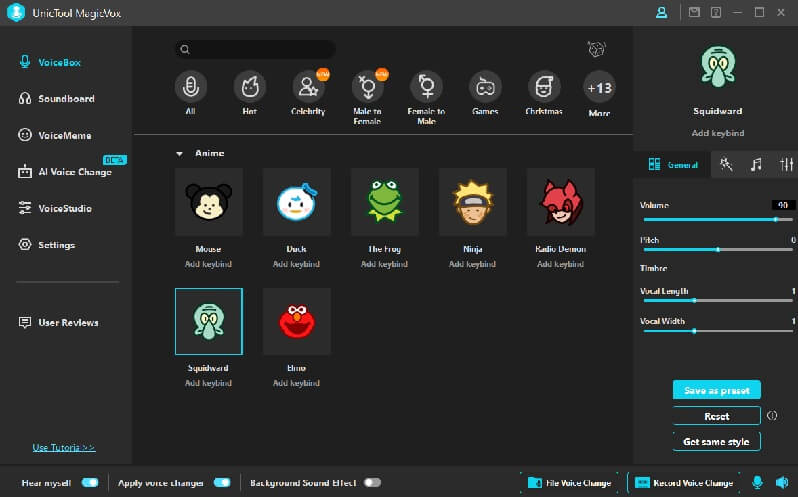
Task: Enable Background Sound Effect toggle
Action: point(372,483)
